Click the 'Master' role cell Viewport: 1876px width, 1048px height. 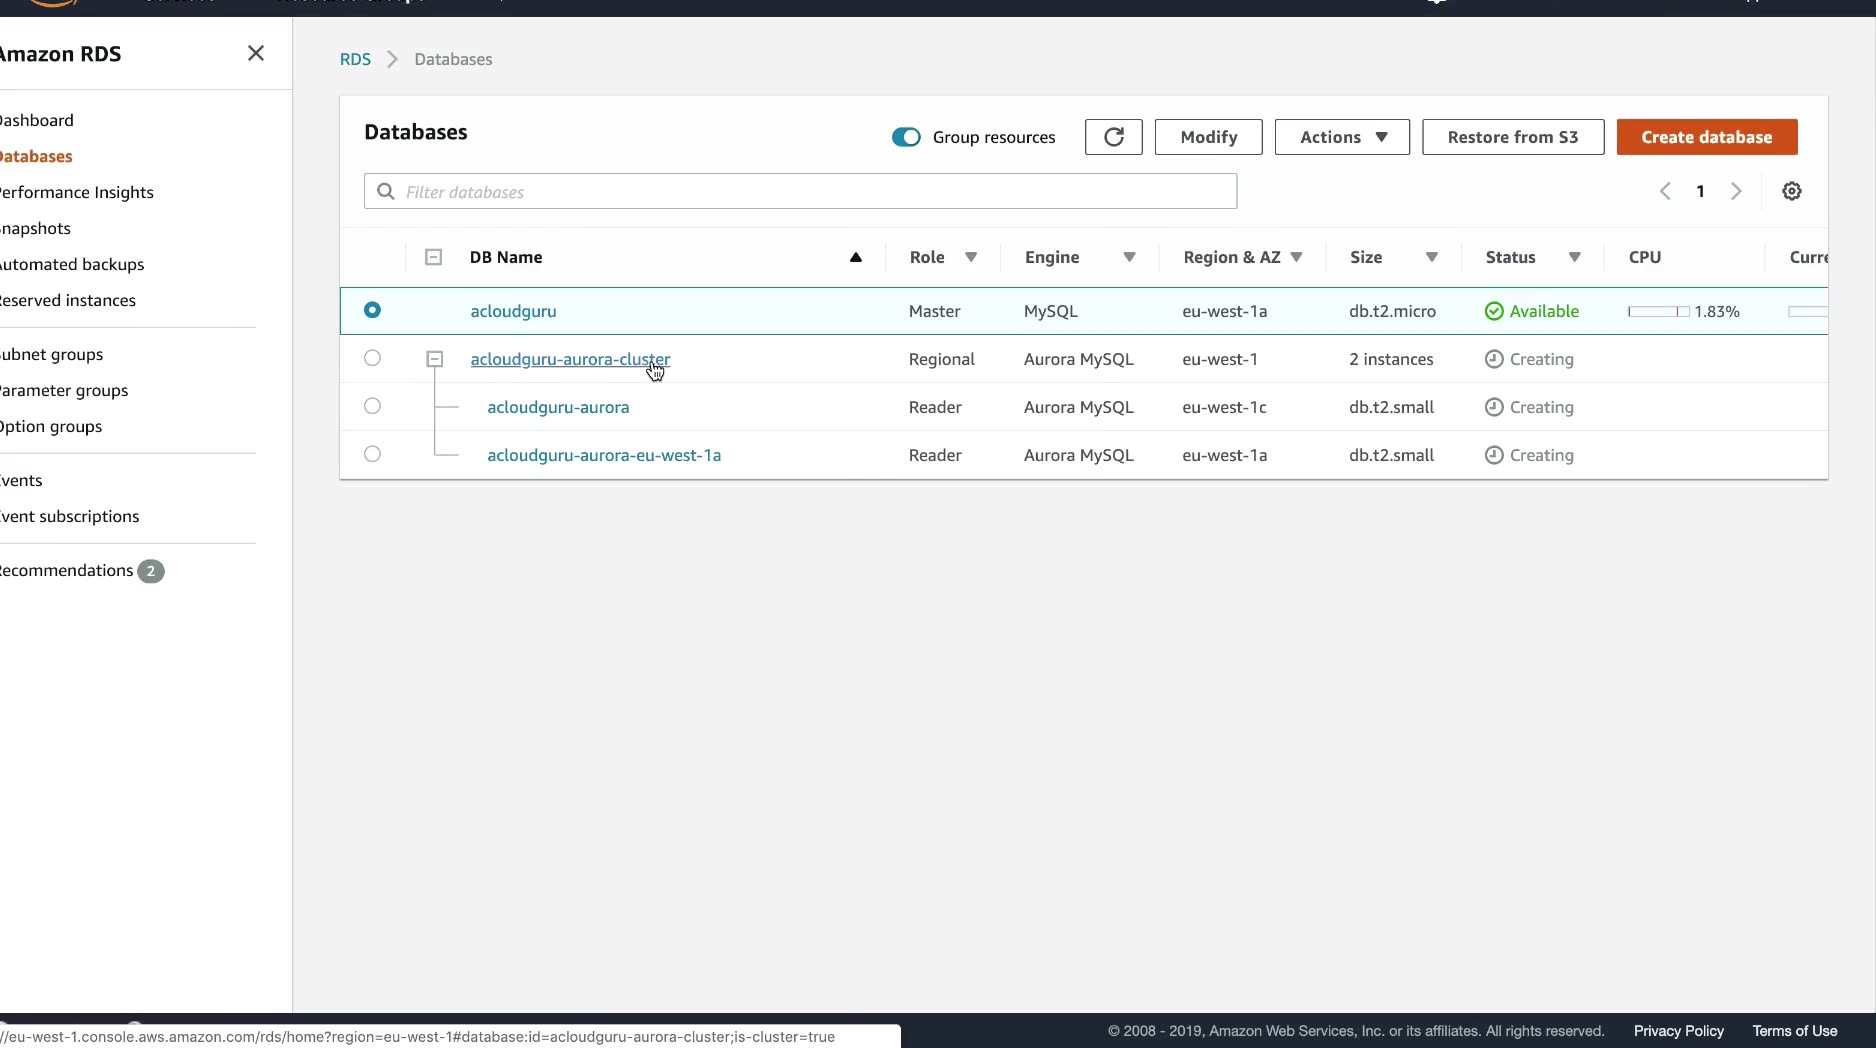tap(934, 311)
